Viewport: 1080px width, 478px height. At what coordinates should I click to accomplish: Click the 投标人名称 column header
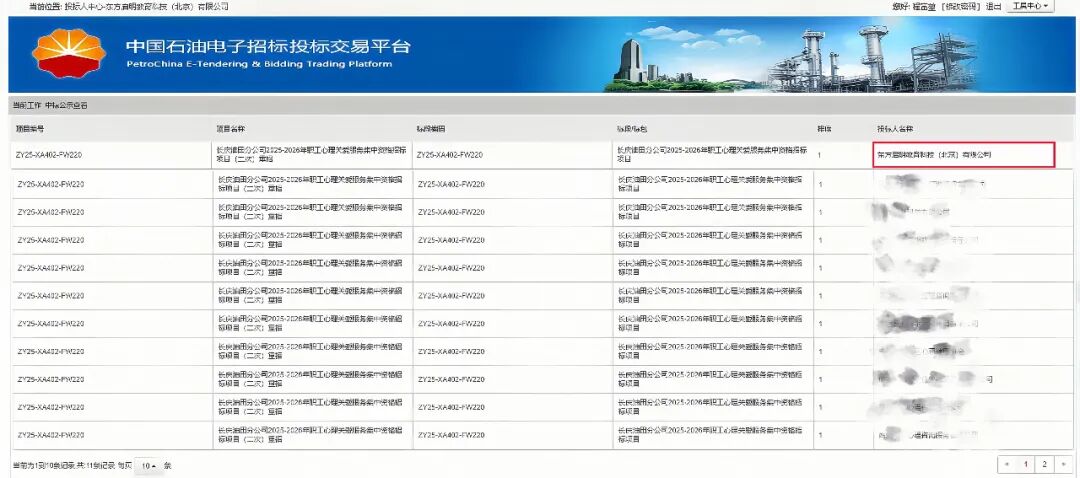(894, 129)
